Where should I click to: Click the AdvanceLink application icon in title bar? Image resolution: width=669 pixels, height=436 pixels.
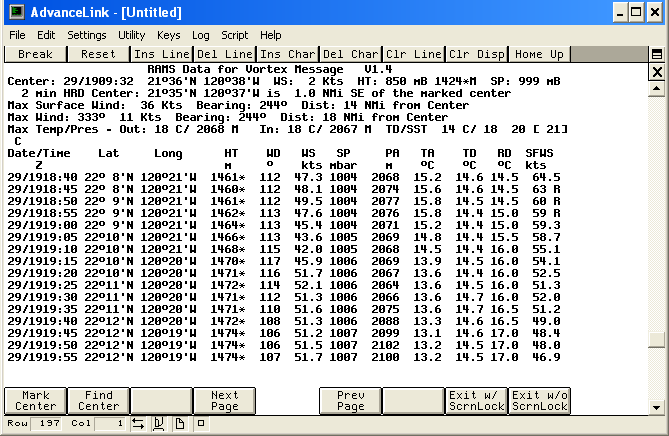pos(17,12)
